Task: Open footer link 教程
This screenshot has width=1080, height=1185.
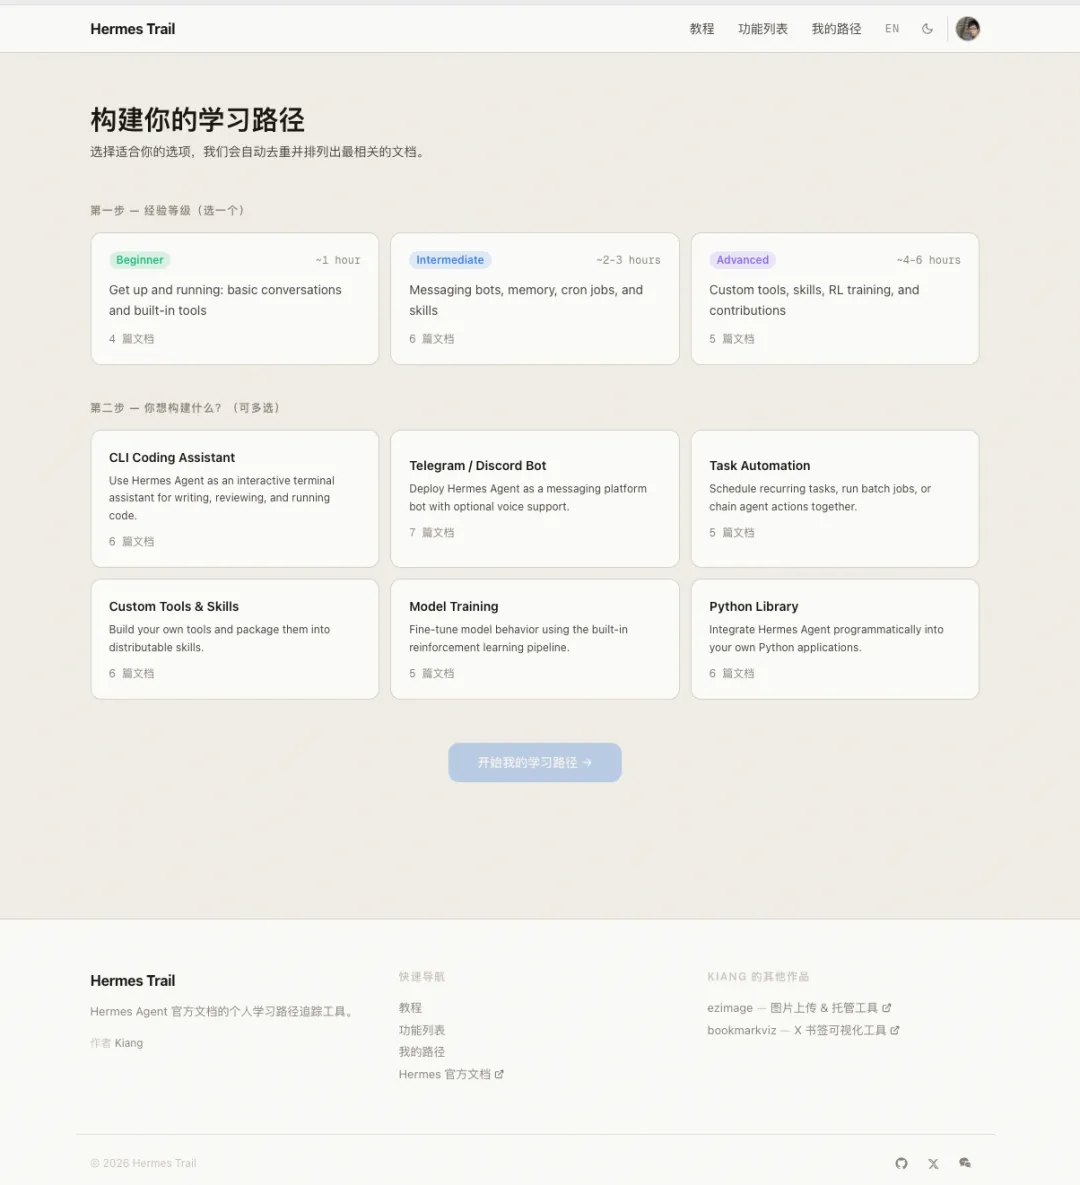Action: click(410, 1007)
